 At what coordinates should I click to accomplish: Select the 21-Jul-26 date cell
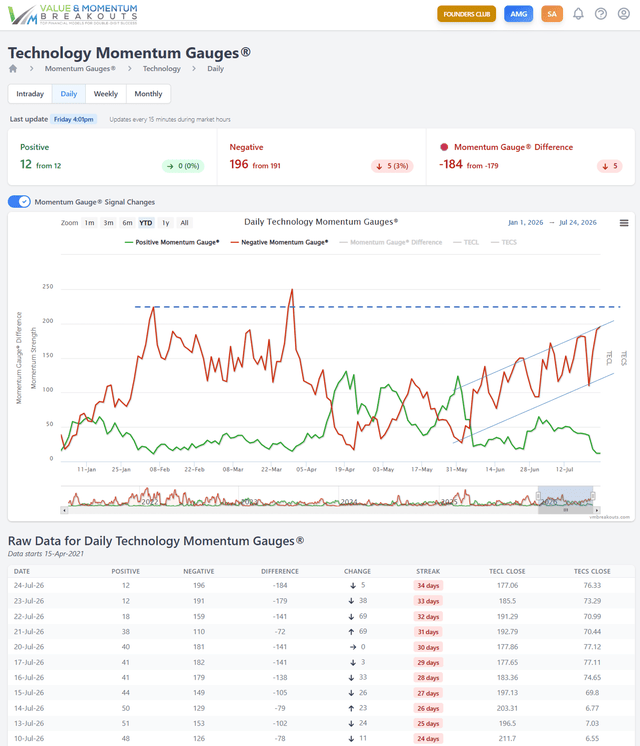pyautogui.click(x=29, y=631)
